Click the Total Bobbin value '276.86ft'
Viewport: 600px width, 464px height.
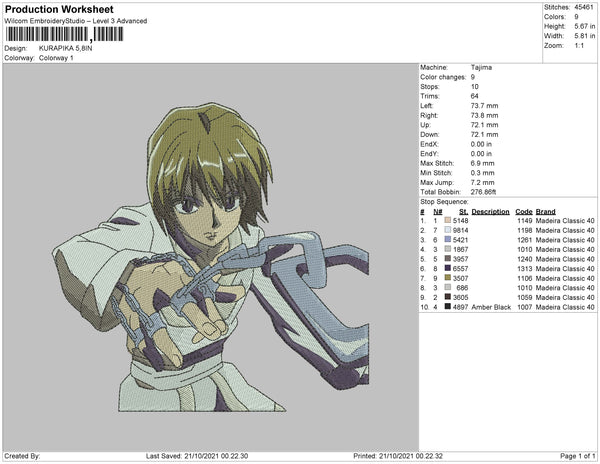[x=483, y=192]
